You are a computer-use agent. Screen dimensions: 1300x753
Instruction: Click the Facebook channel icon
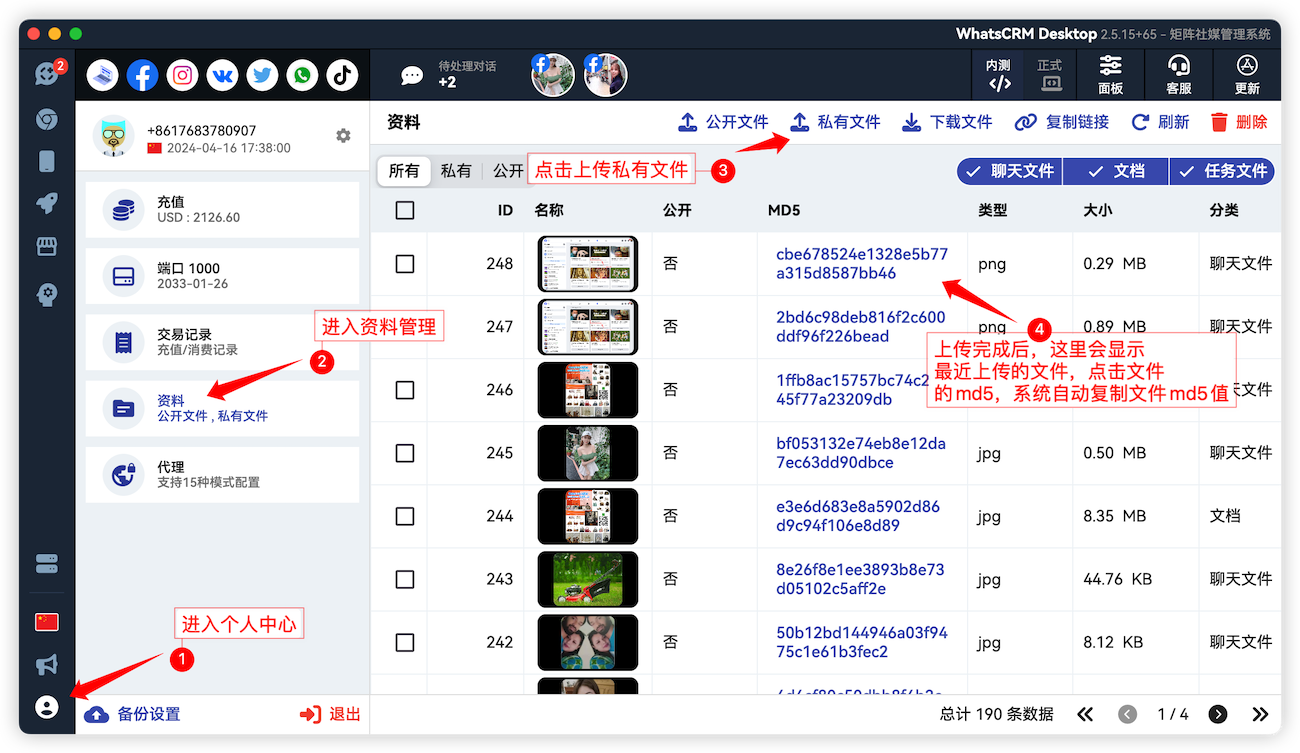(142, 75)
